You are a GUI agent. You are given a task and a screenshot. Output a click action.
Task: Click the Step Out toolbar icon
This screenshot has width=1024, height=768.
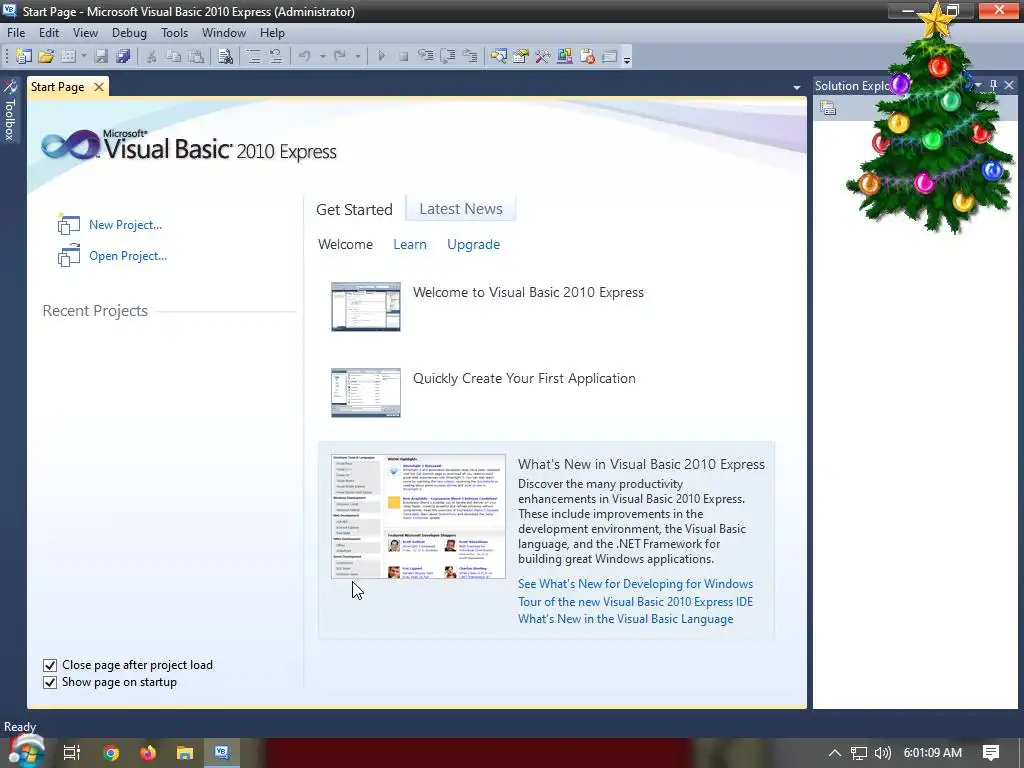[x=470, y=57]
